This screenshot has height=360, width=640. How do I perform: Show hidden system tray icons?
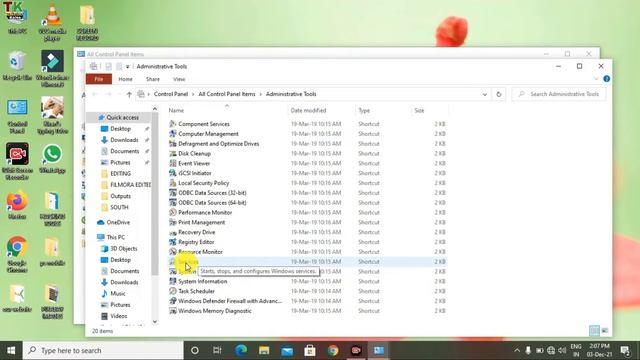[x=517, y=350]
